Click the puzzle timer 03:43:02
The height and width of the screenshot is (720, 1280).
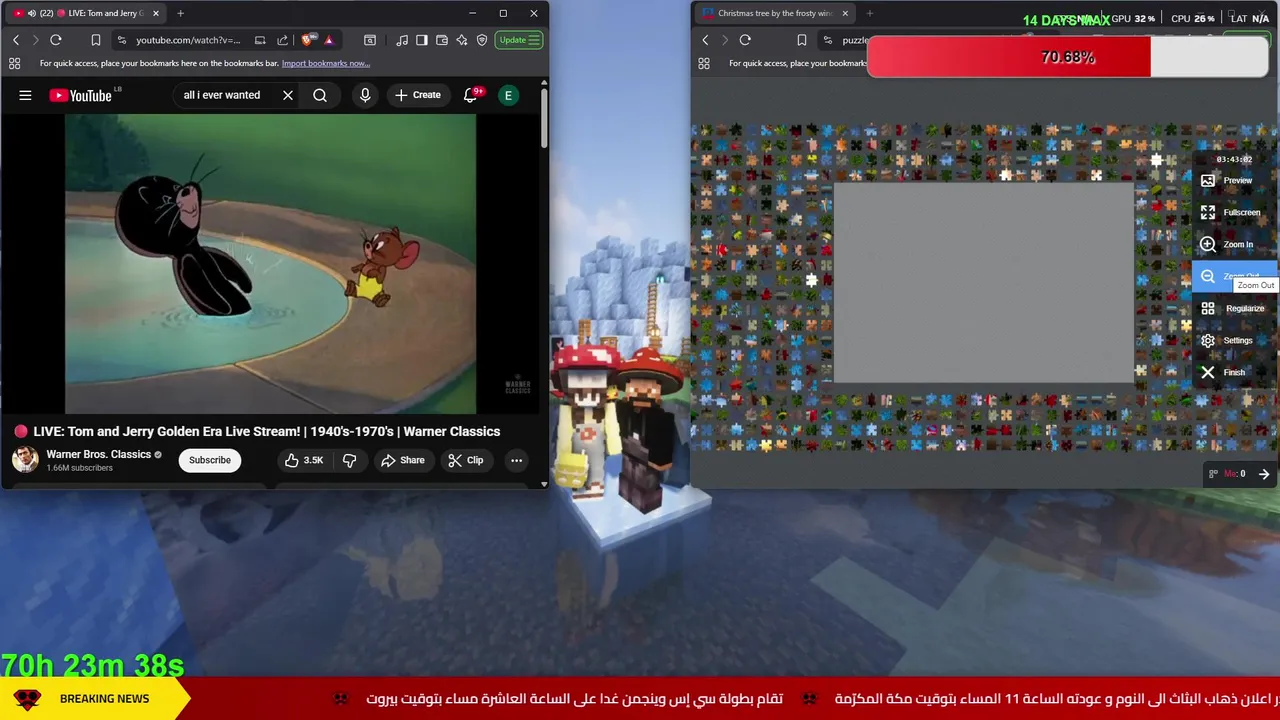point(1234,159)
